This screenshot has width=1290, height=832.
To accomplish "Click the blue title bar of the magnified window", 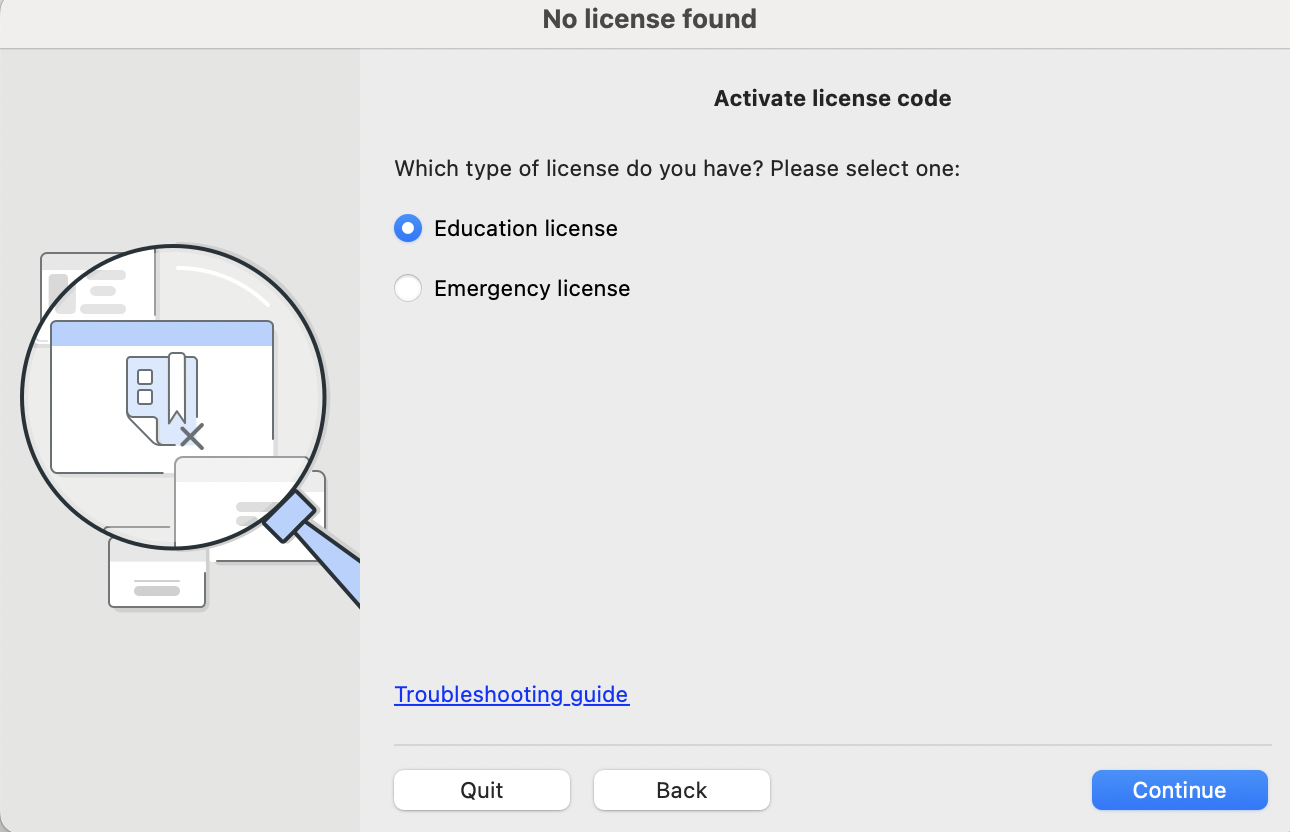I will click(162, 333).
